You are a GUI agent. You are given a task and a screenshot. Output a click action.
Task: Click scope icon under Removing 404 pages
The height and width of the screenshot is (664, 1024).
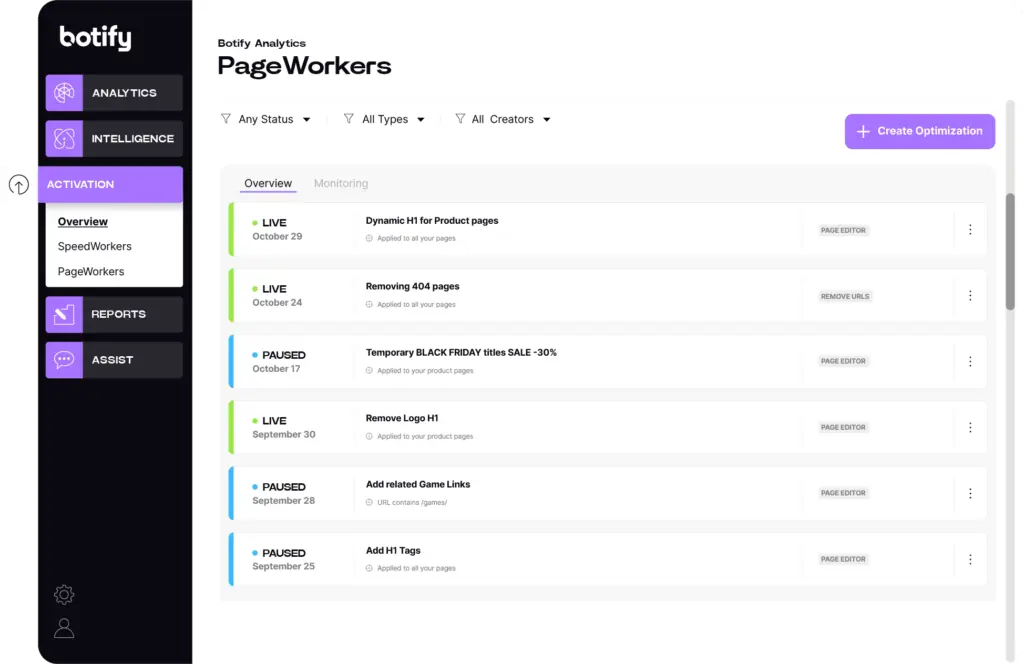[369, 304]
